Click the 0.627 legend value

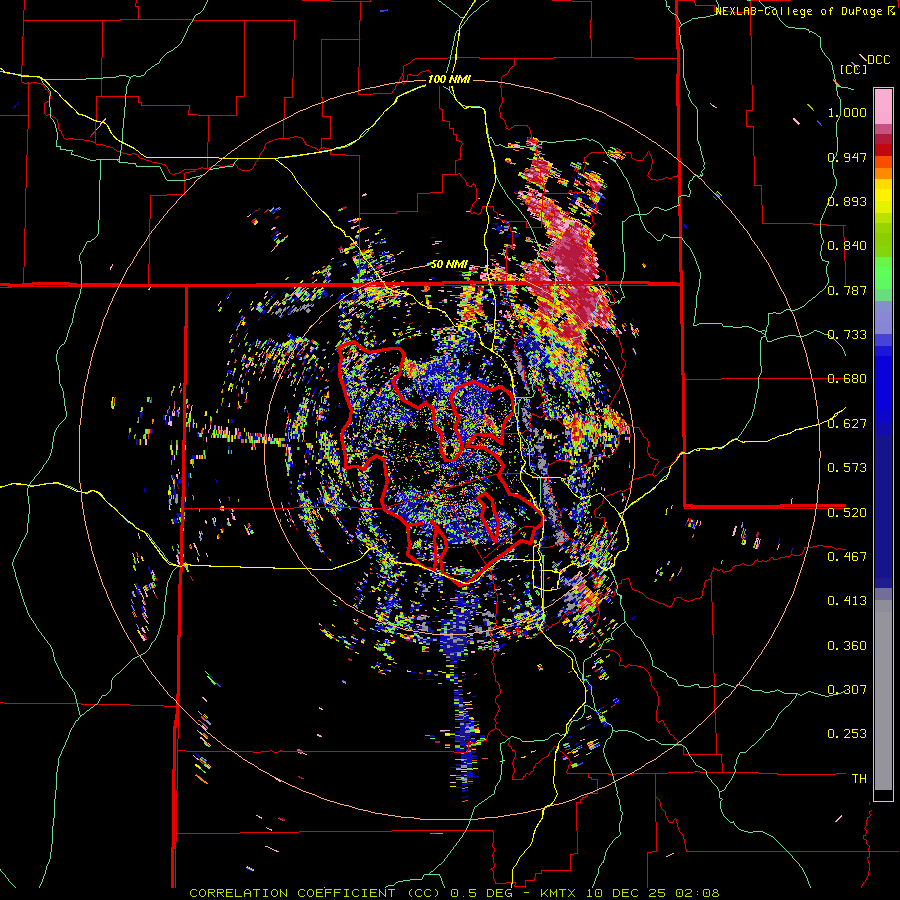(x=847, y=424)
